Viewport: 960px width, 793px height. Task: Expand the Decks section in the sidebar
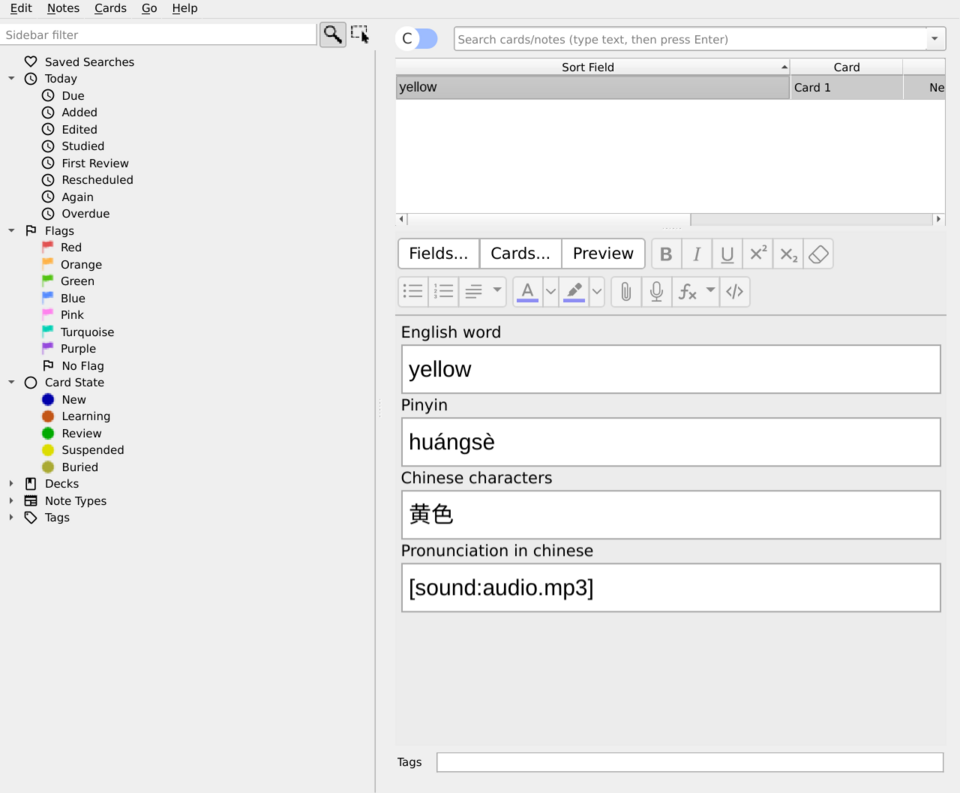(11, 483)
